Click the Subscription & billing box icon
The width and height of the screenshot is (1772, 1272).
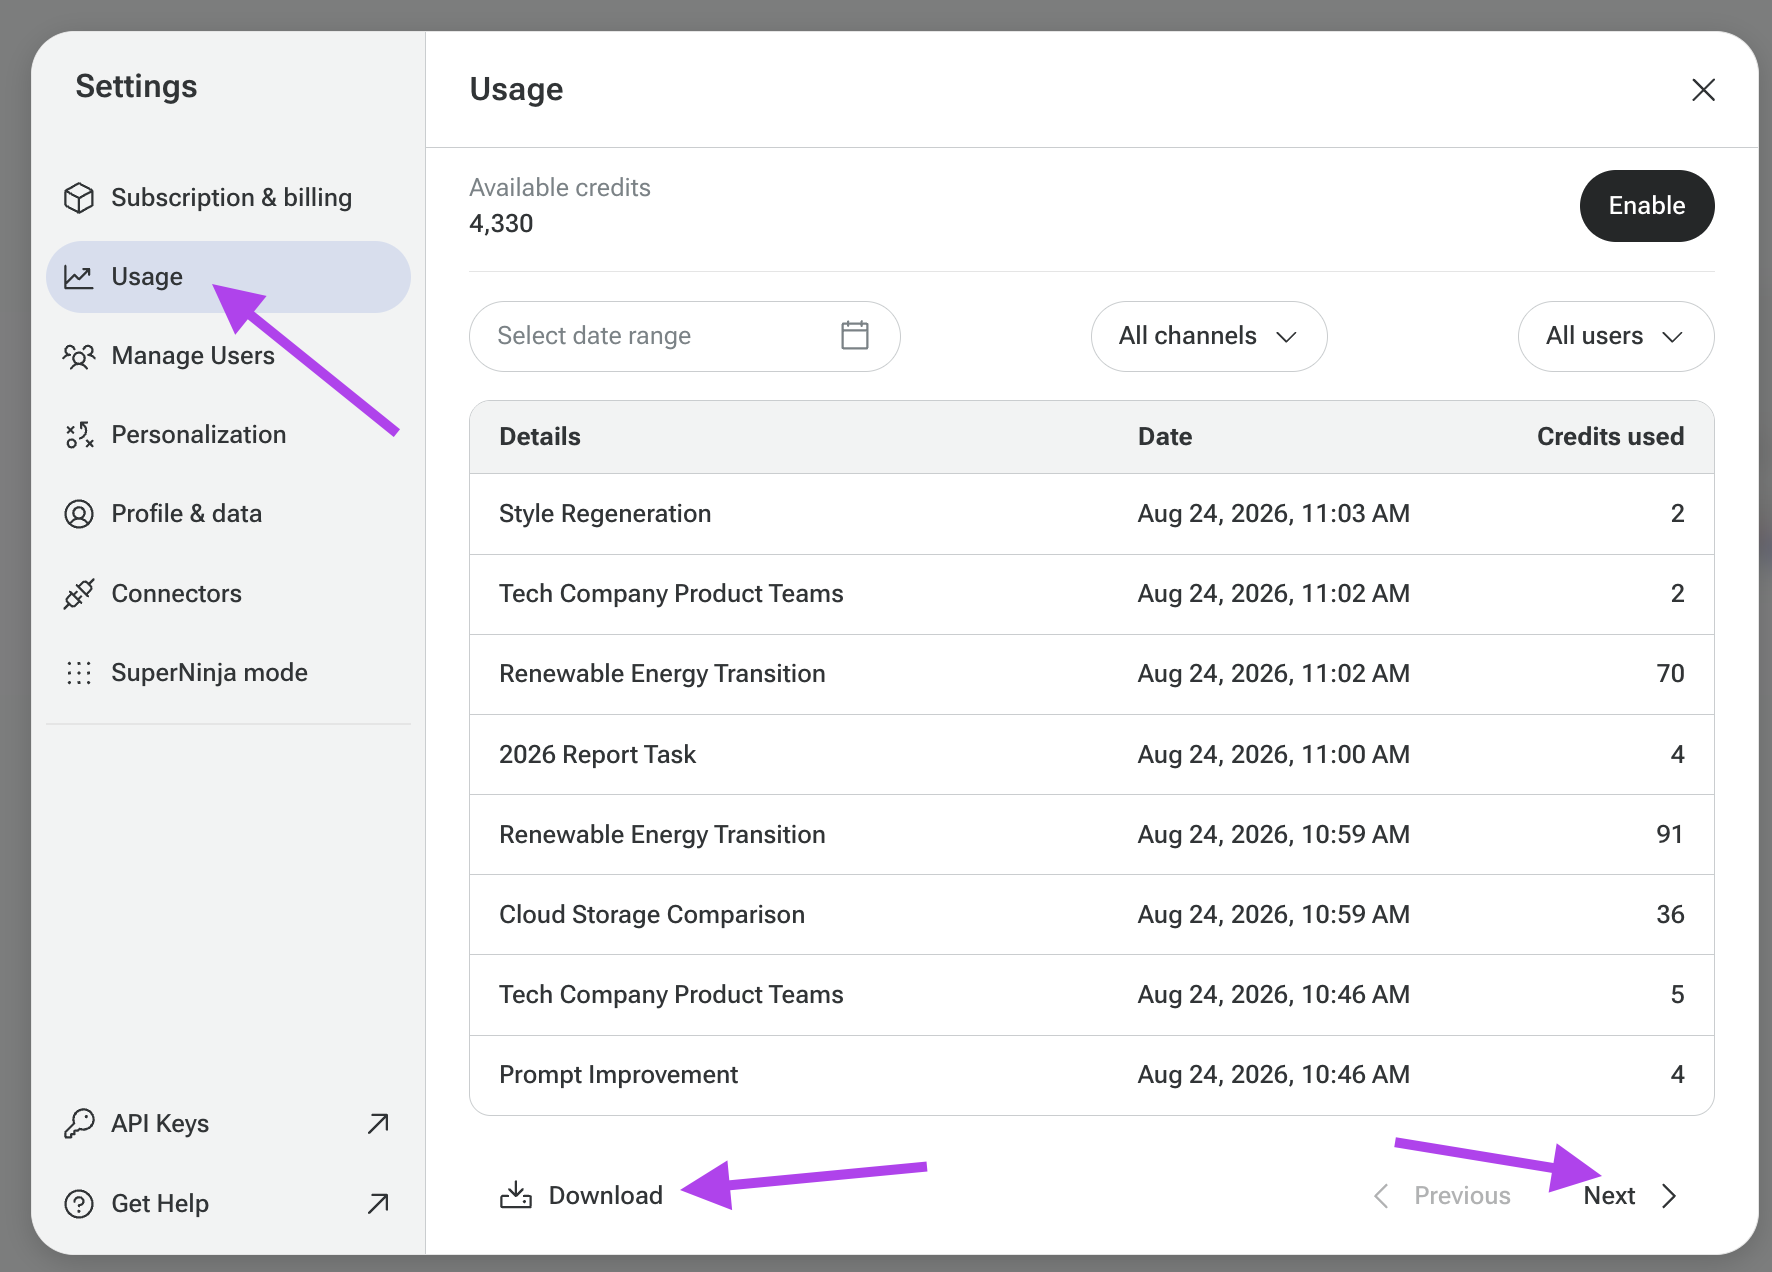[79, 198]
